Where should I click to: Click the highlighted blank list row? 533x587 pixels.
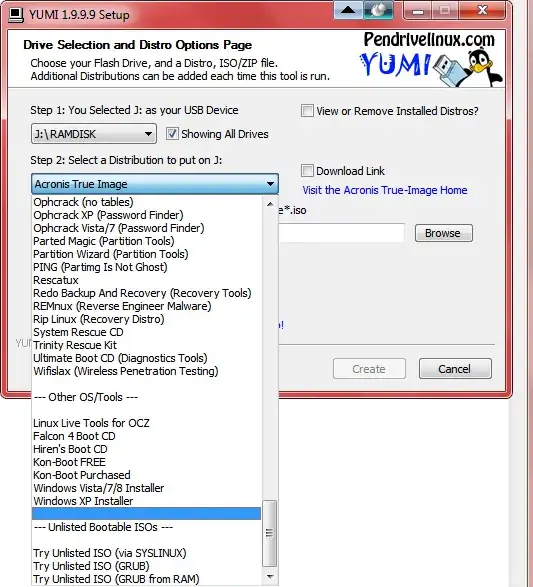pos(146,514)
